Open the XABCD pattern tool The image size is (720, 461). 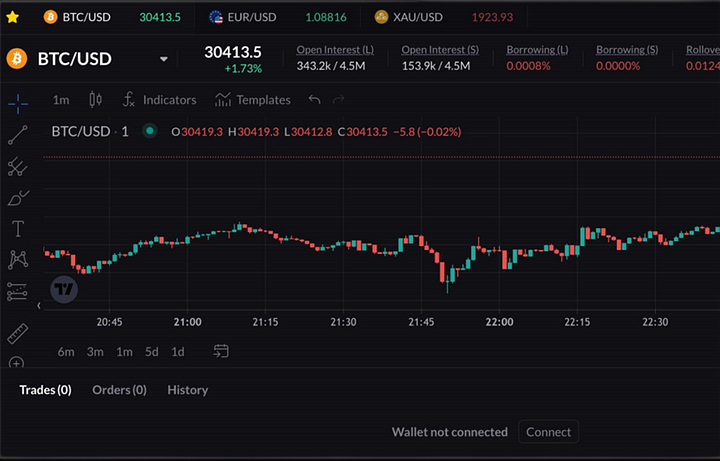[x=18, y=259]
